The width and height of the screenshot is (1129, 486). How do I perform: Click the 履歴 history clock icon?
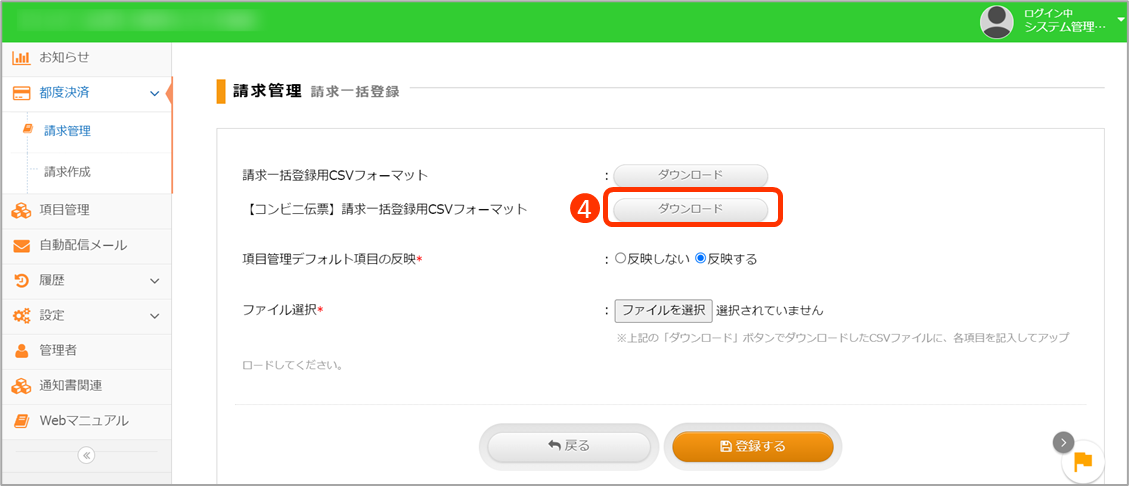tap(21, 281)
